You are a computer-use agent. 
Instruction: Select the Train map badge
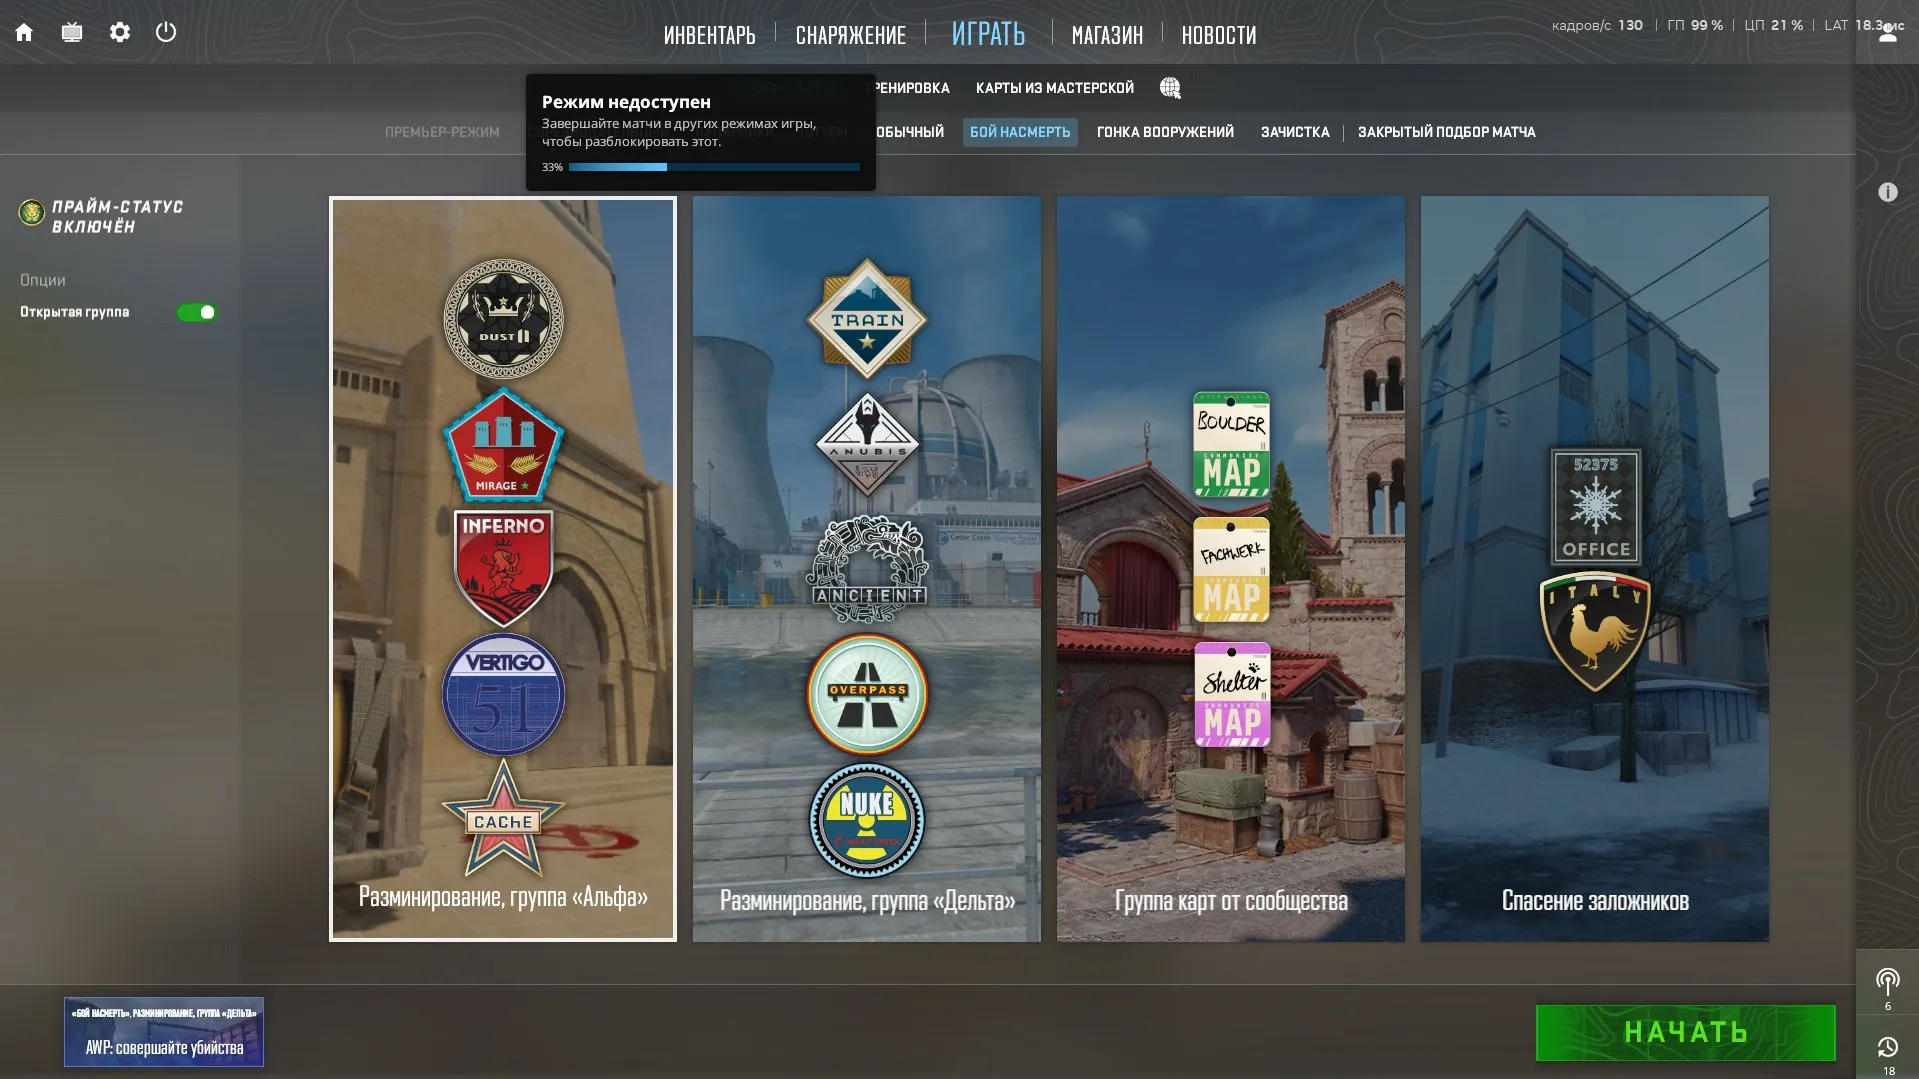[x=867, y=319]
